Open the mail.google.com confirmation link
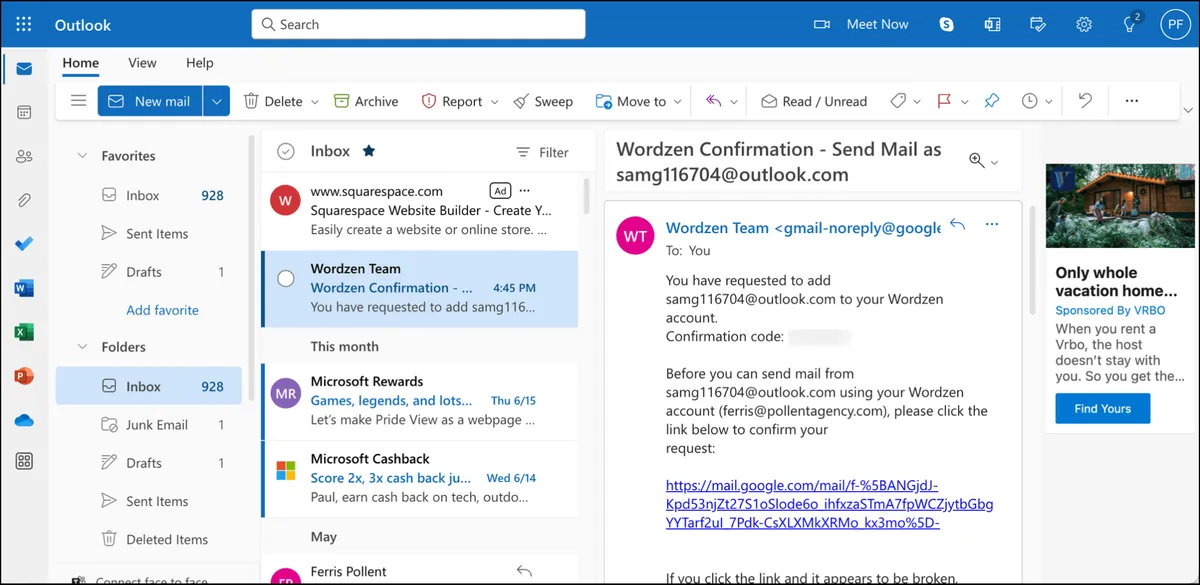 click(x=830, y=504)
